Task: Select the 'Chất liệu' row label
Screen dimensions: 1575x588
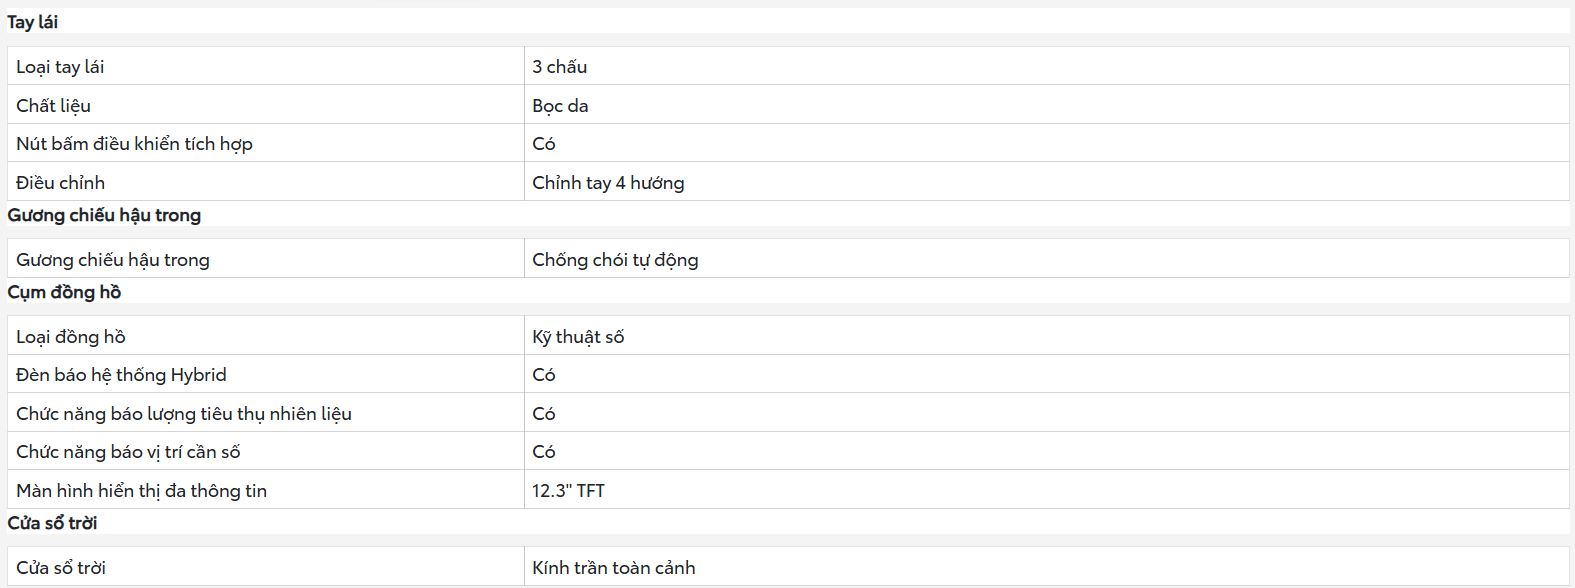Action: pos(53,106)
